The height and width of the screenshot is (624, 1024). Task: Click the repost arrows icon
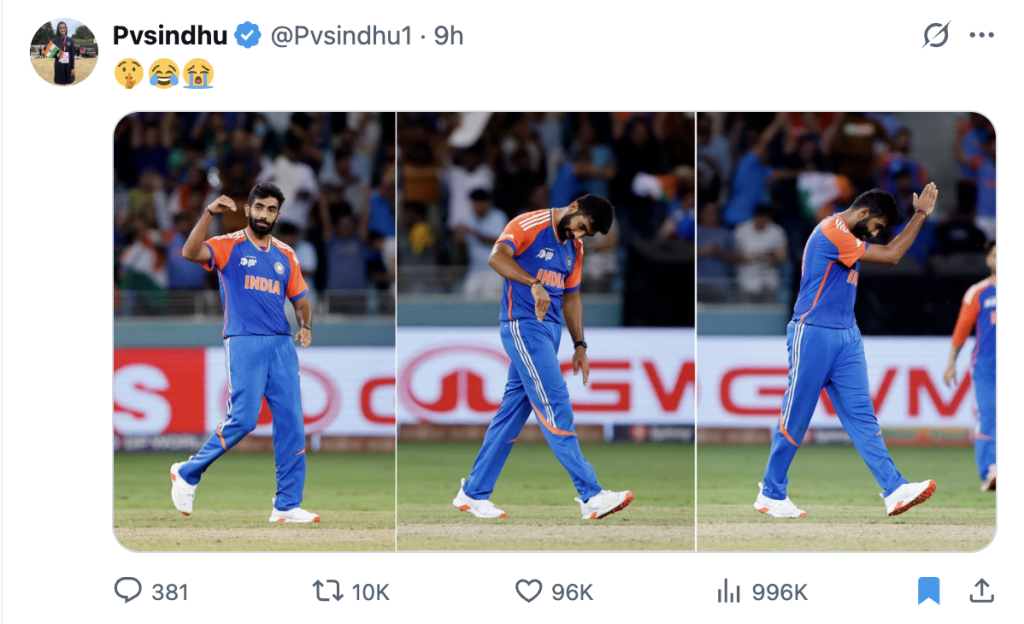tap(328, 591)
